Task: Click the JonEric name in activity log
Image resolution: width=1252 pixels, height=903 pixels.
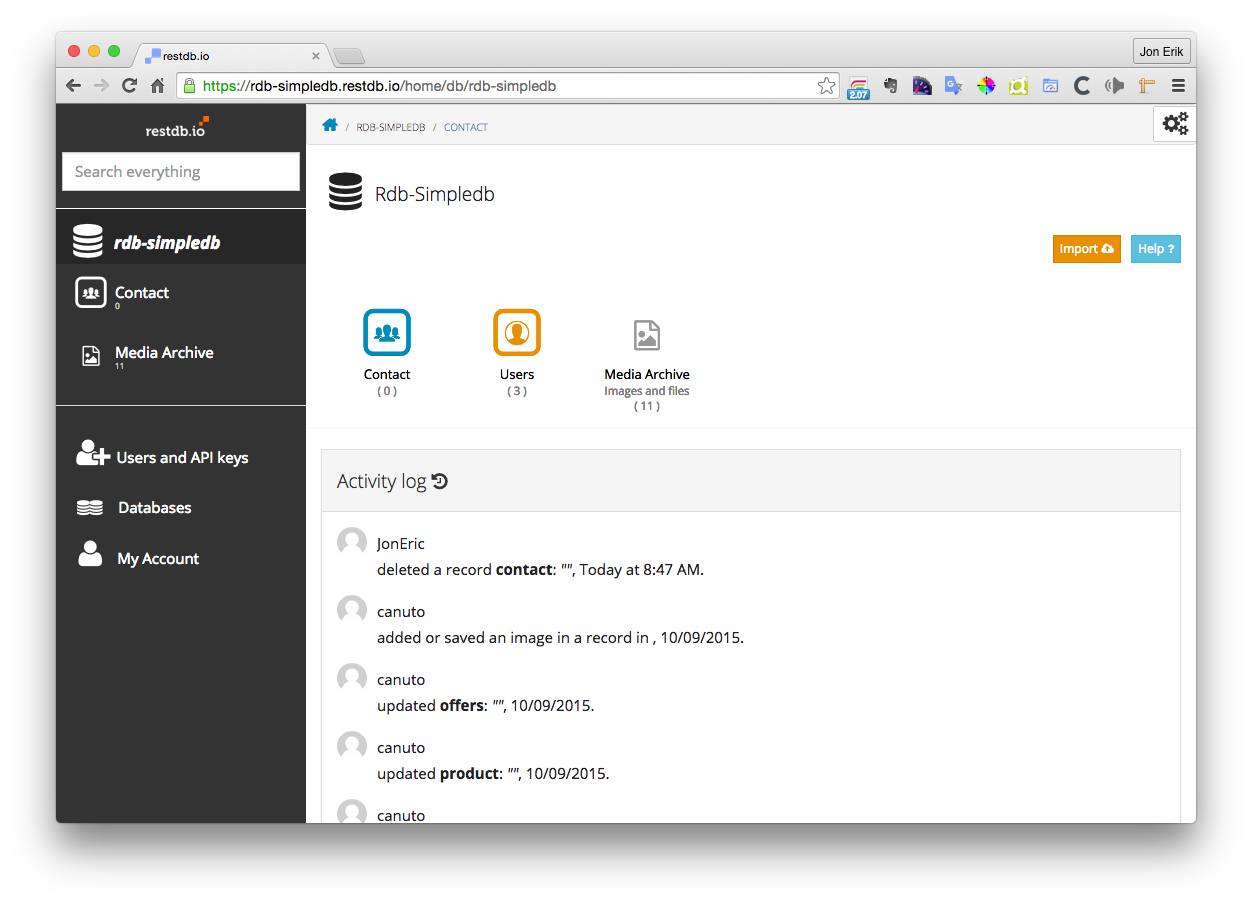Action: (401, 544)
